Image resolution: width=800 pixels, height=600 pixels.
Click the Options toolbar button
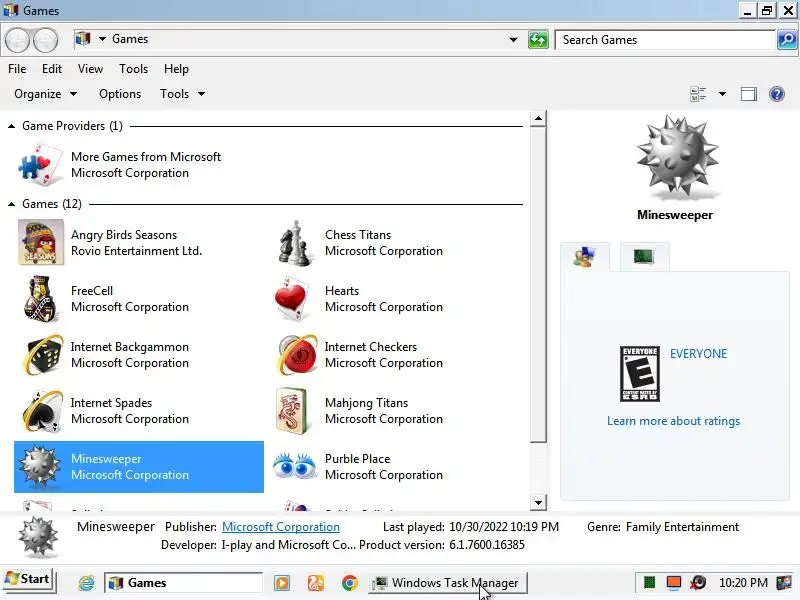pos(120,94)
